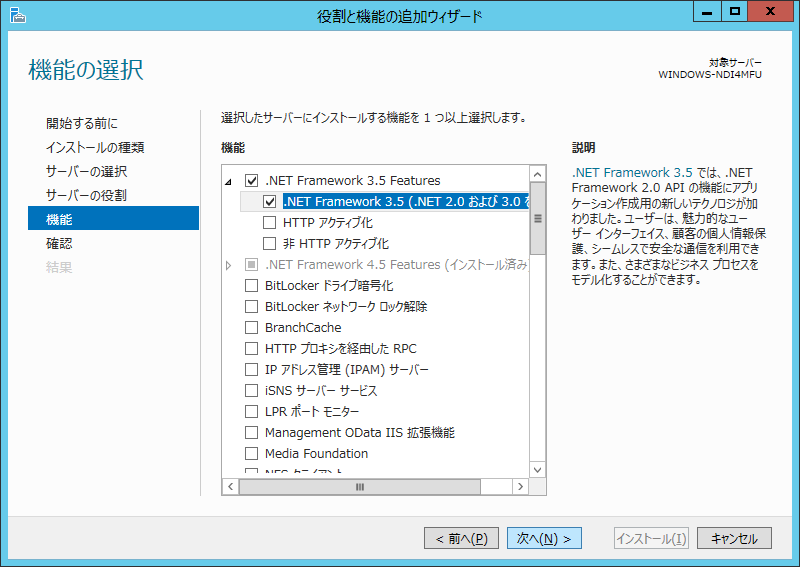Screen dimensions: 800x567
Task: Click the wizard icon in the title bar
Action: click(15, 14)
